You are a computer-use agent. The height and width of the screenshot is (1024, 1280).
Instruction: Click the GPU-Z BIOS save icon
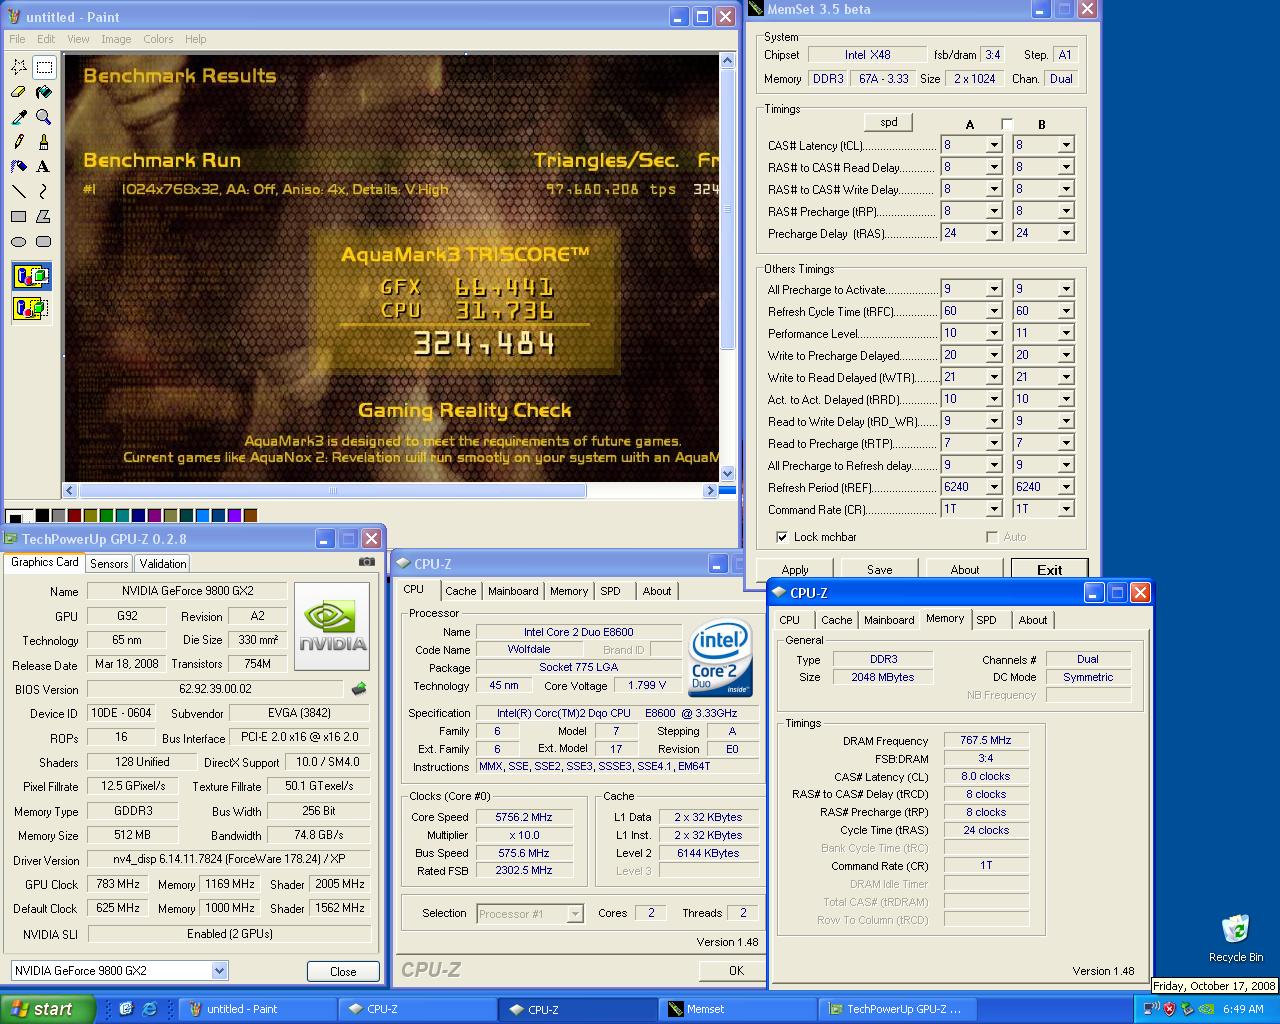359,689
